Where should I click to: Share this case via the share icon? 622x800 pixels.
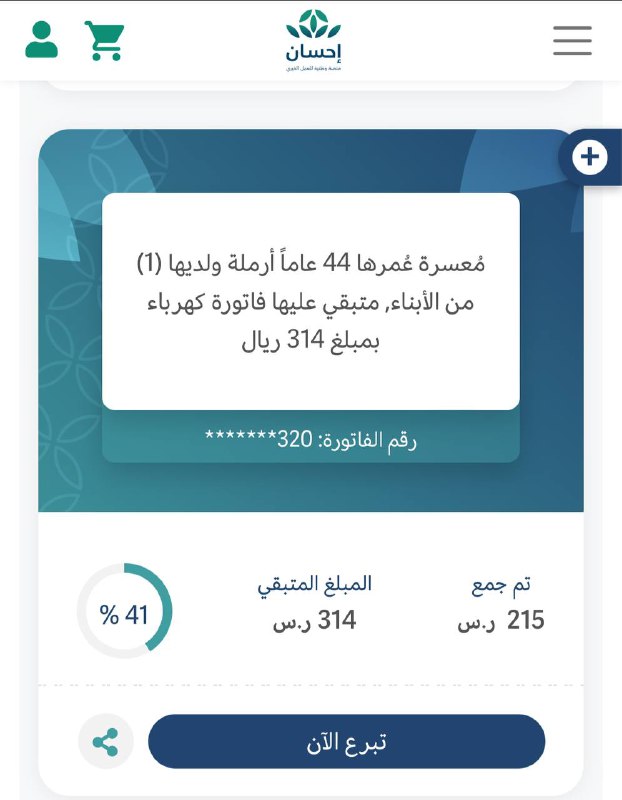[x=106, y=741]
